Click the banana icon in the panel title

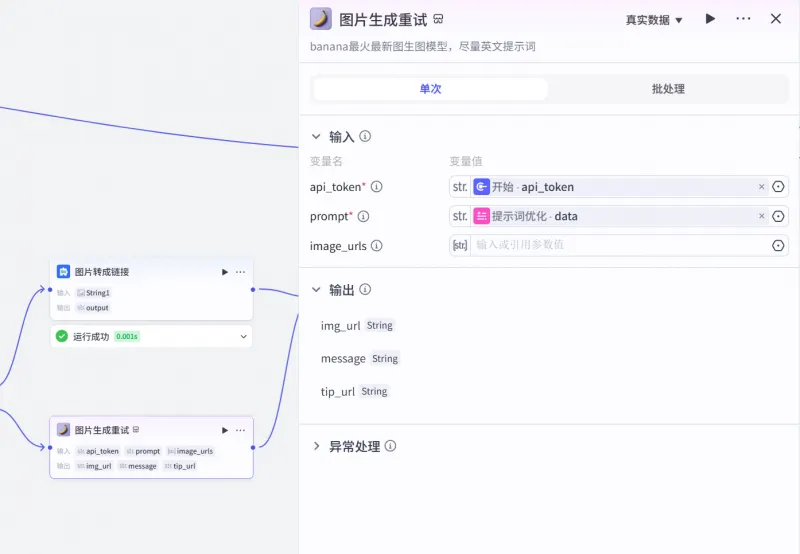pyautogui.click(x=321, y=19)
